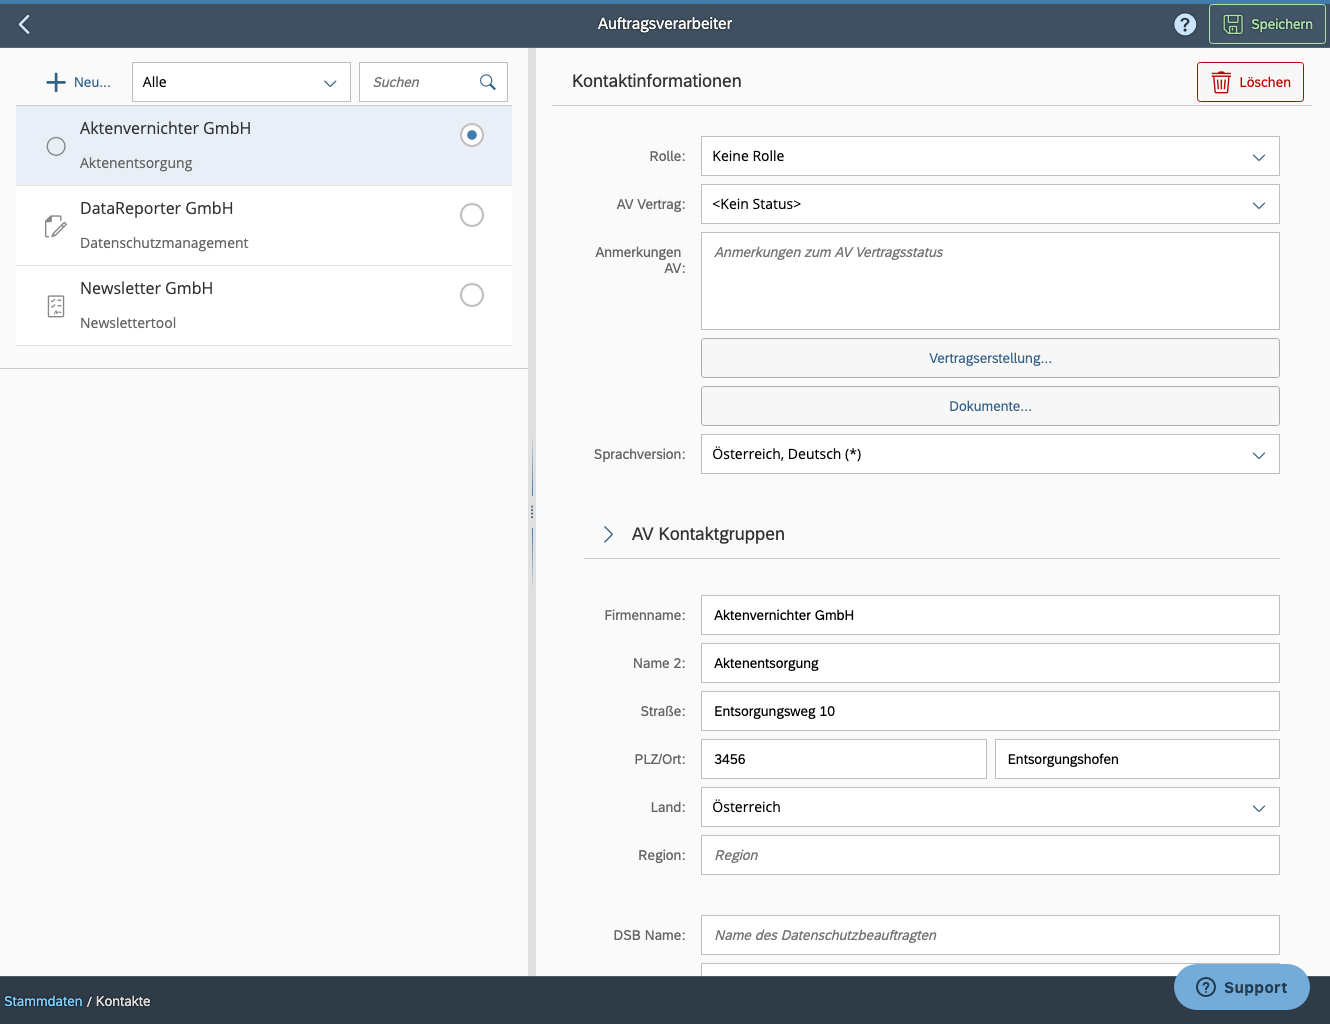
Task: Click the back arrow in the header
Action: click(23, 23)
